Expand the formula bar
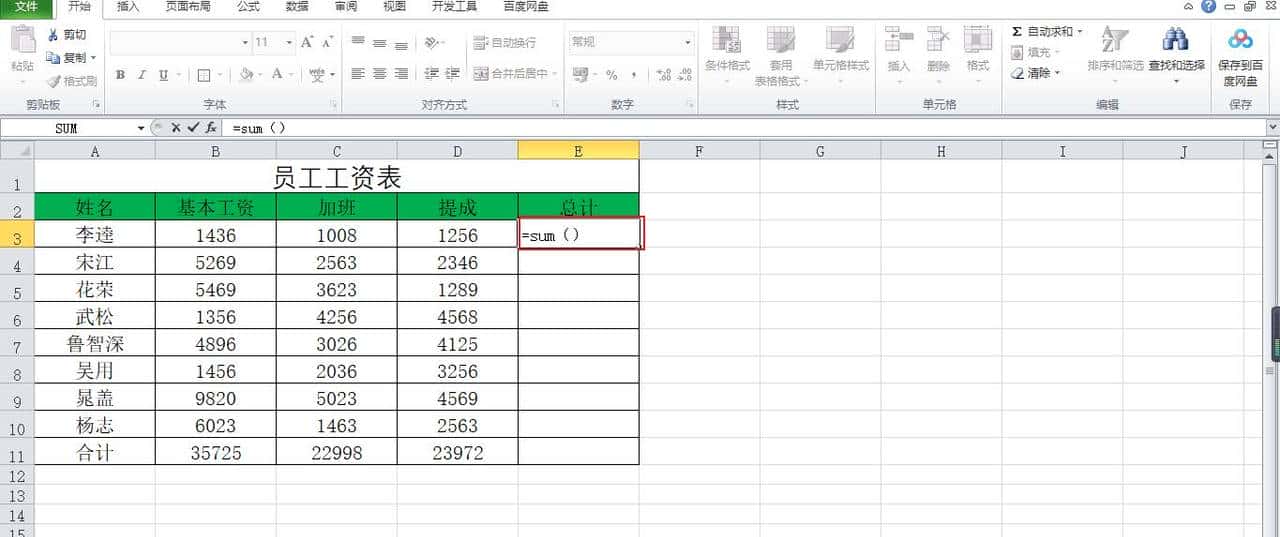Viewport: 1280px width, 537px height. tap(1272, 128)
